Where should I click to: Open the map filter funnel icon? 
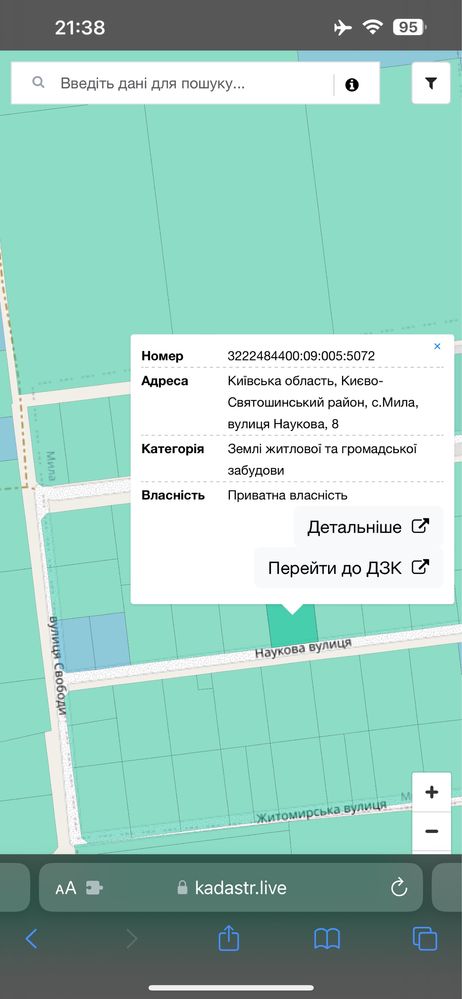[x=431, y=83]
